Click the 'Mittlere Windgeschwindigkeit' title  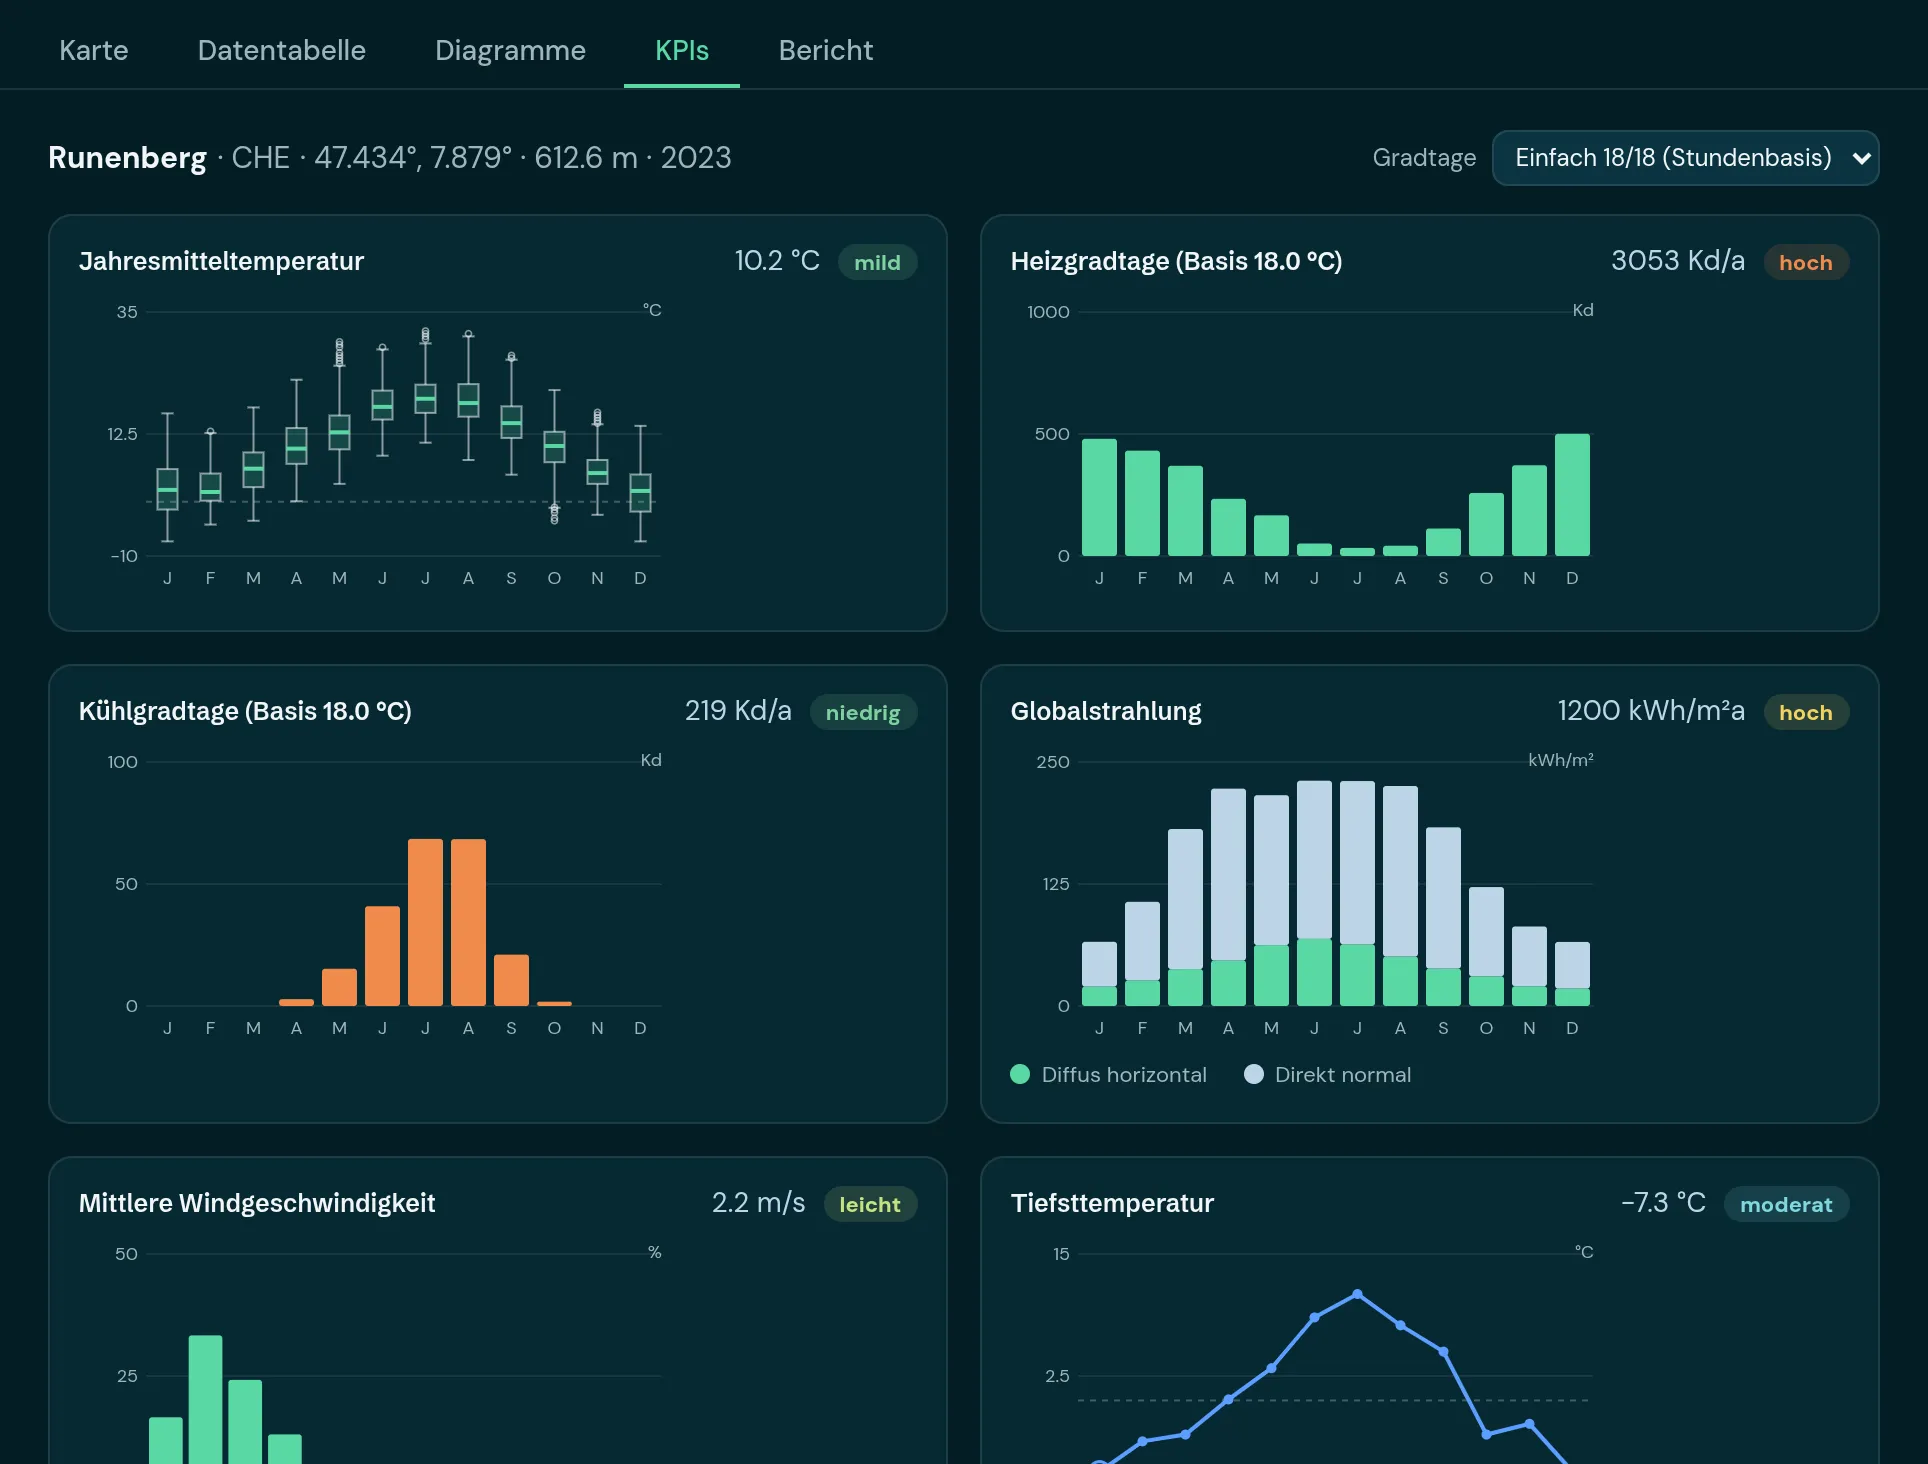click(257, 1203)
